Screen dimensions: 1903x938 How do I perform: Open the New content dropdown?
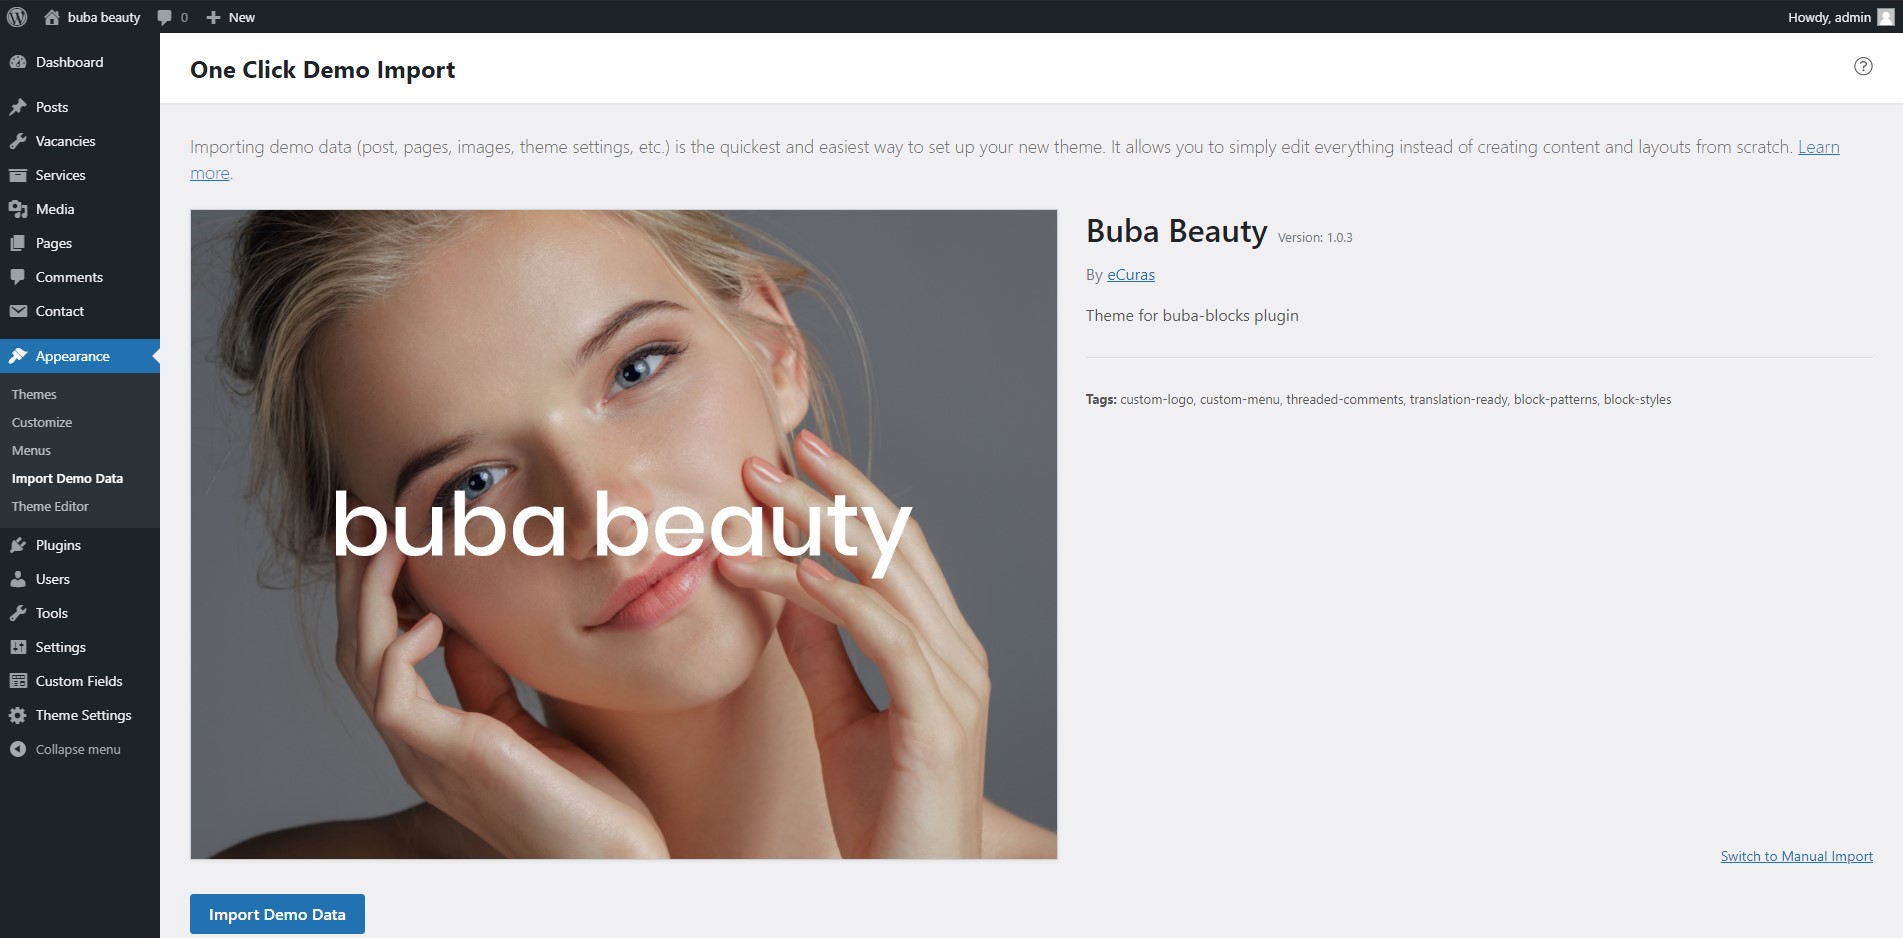(231, 17)
